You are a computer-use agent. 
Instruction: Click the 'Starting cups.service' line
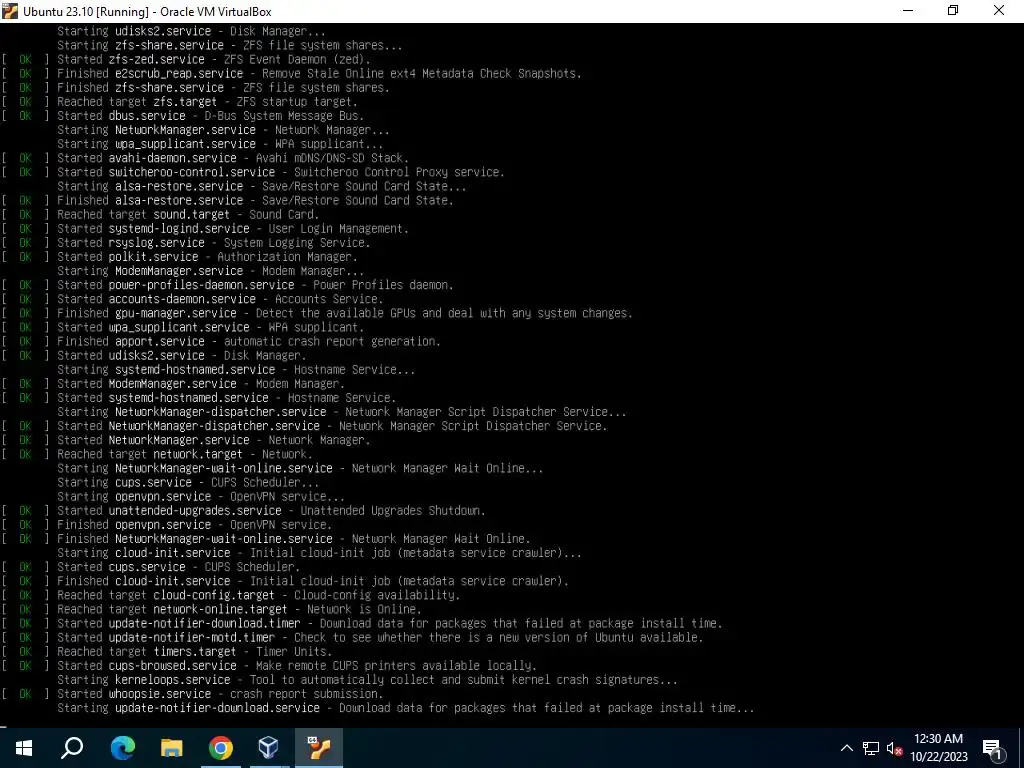pyautogui.click(x=188, y=483)
